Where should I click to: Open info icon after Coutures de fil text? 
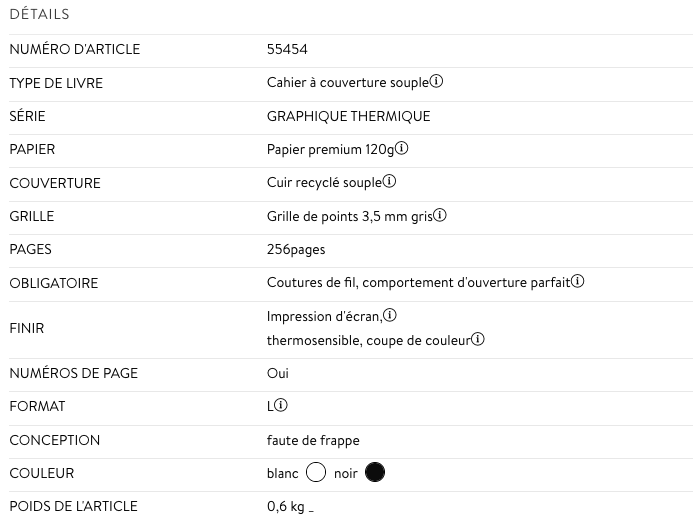578,282
